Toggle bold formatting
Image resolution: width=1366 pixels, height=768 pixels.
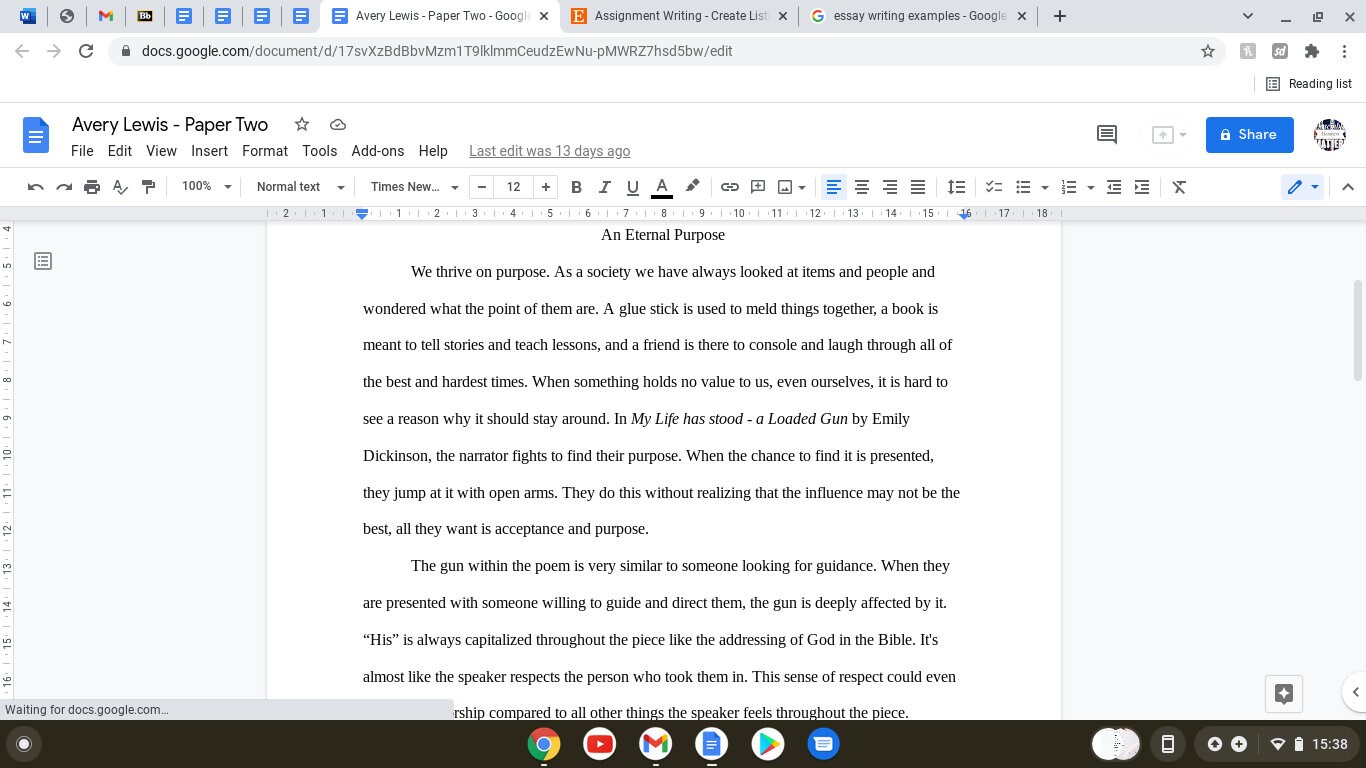[576, 187]
